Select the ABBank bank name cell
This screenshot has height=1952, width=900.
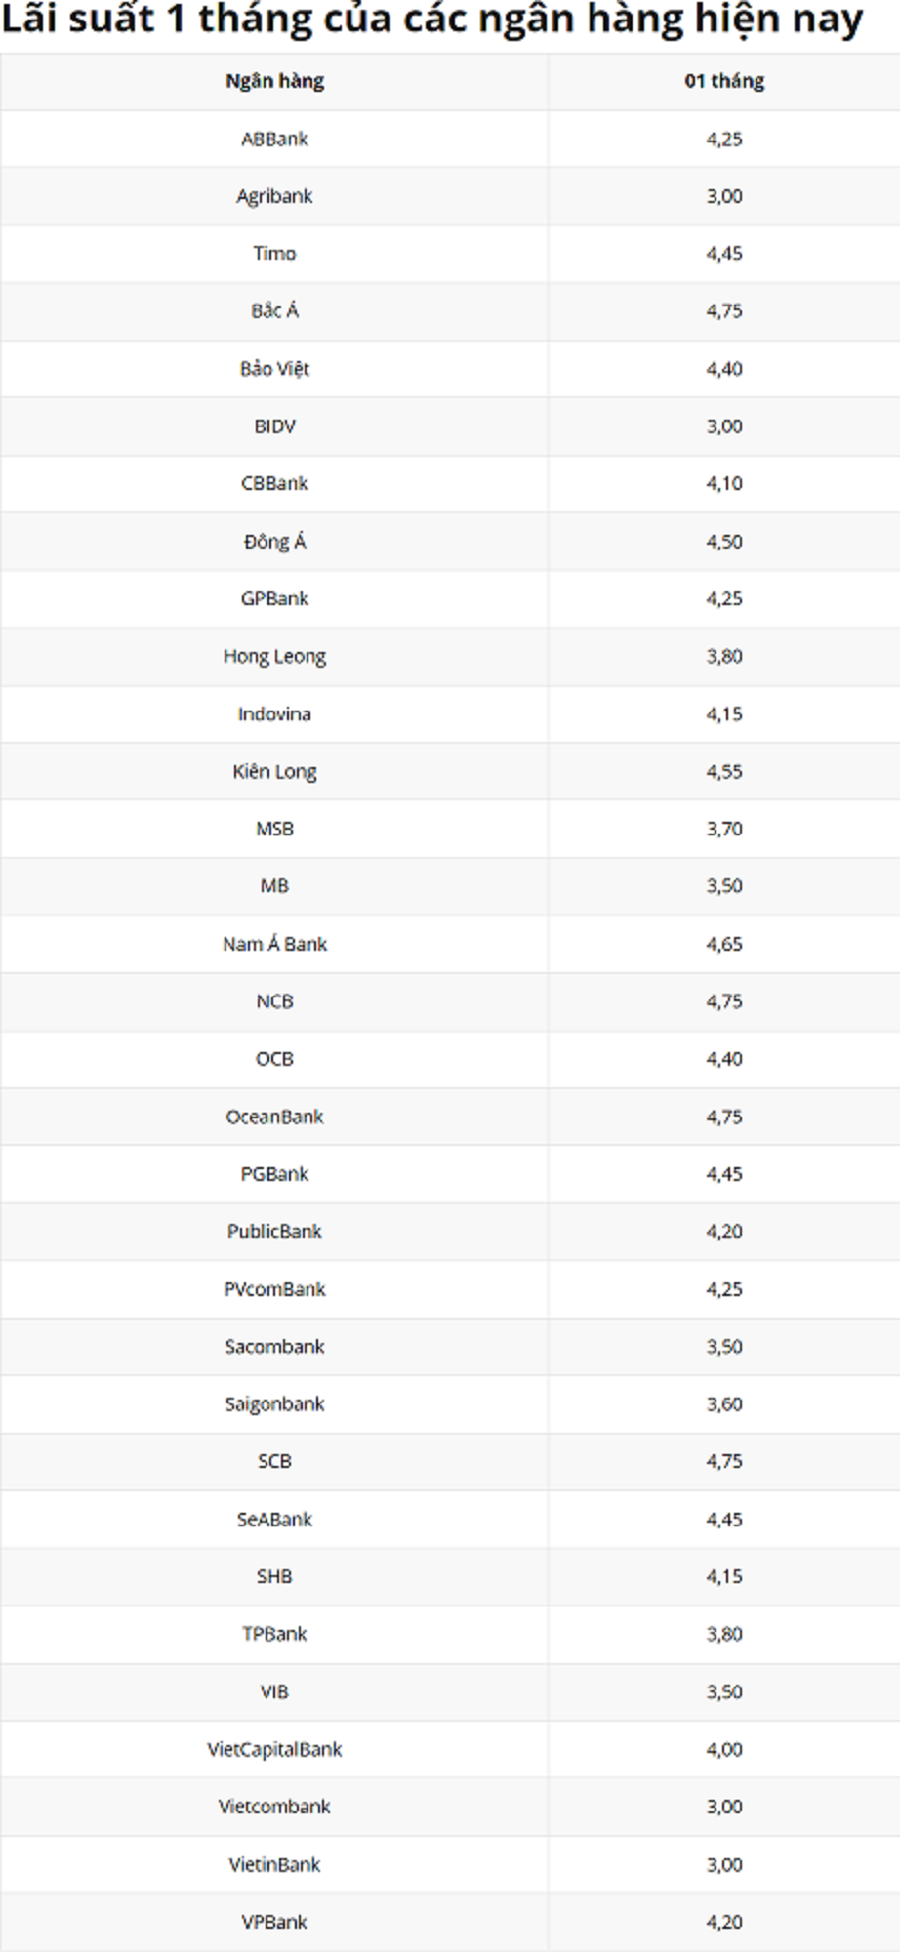click(274, 139)
